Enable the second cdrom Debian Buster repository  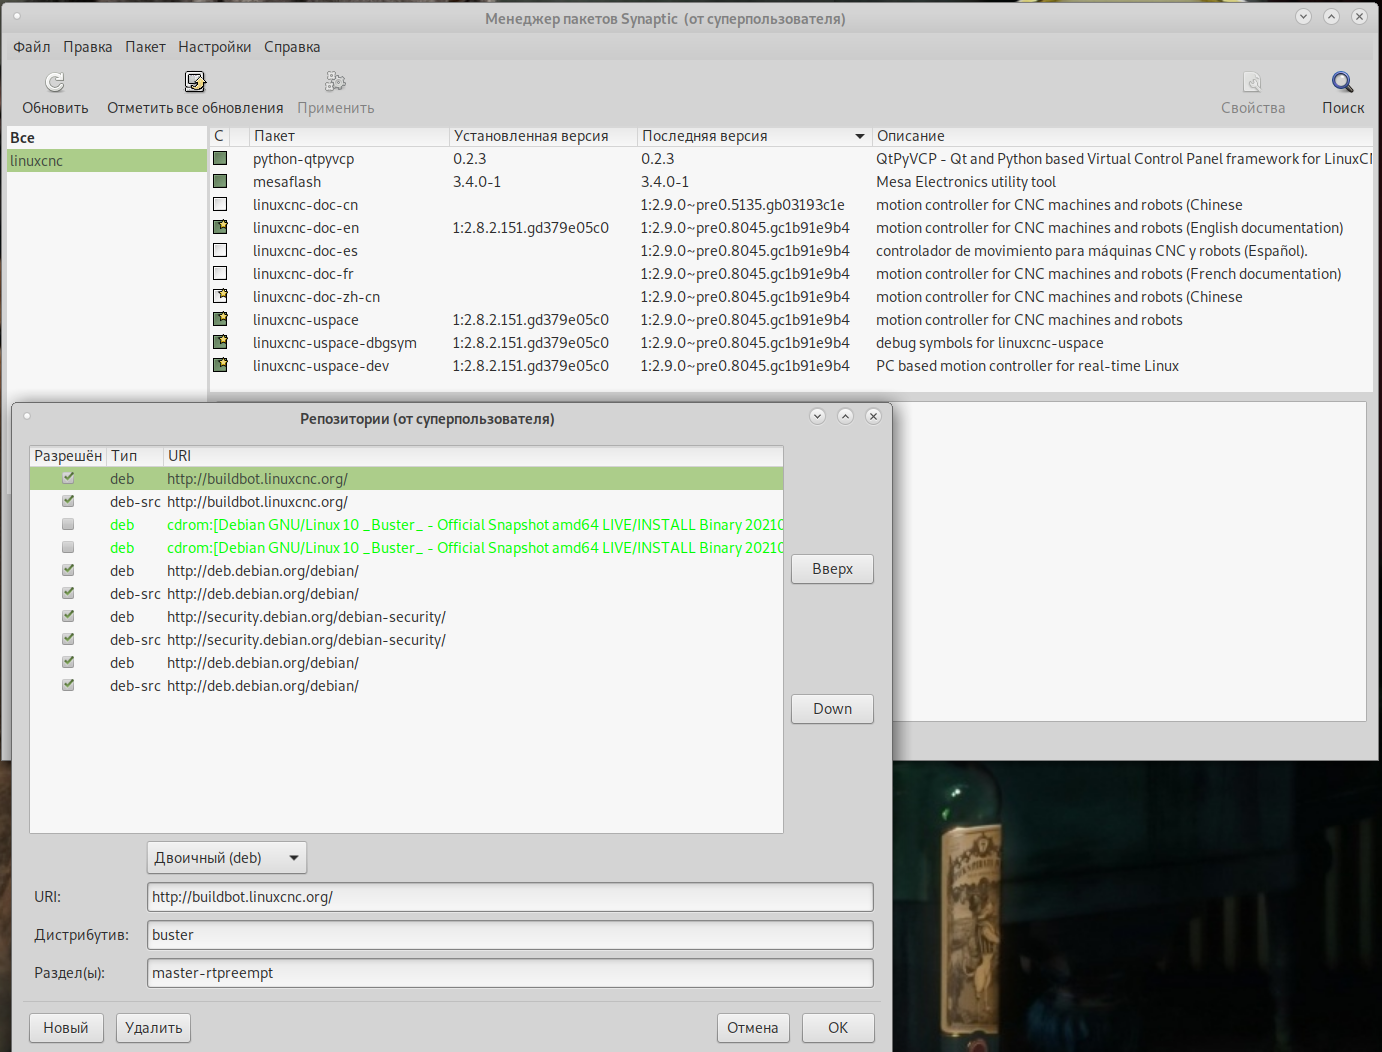click(x=68, y=547)
